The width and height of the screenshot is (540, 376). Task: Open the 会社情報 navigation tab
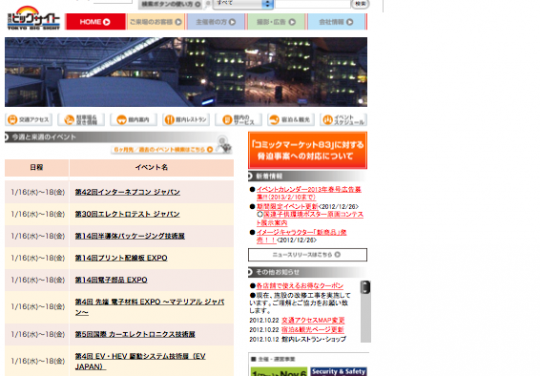(336, 22)
